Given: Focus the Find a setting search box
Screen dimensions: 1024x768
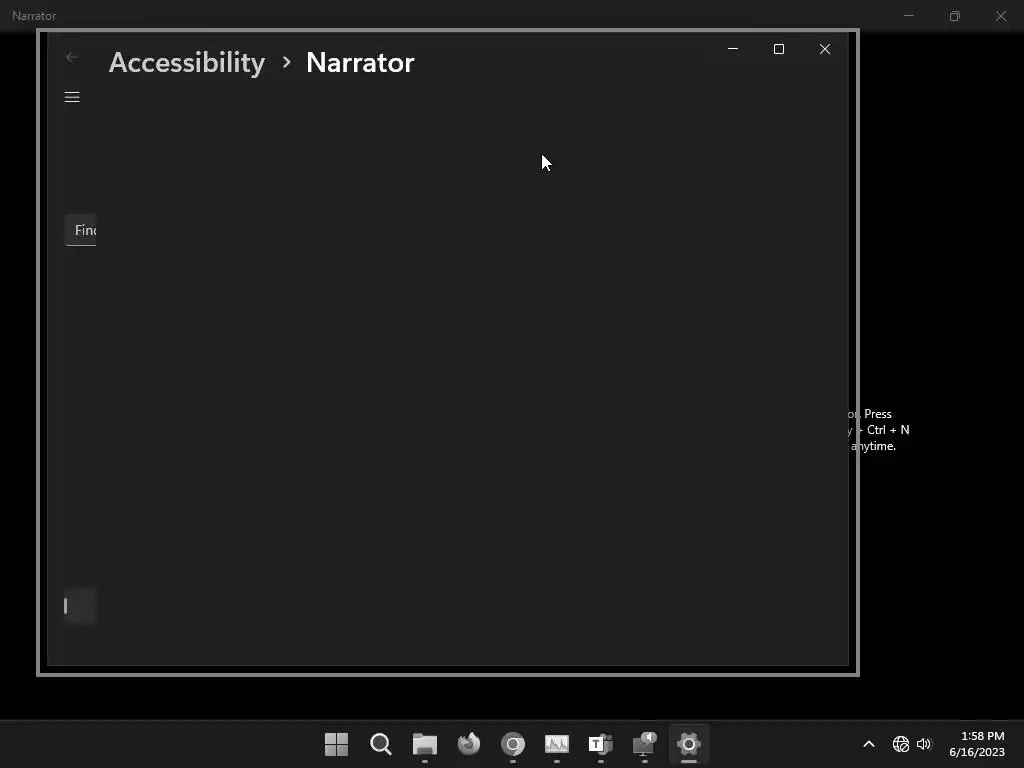Looking at the screenshot, I should click(81, 230).
